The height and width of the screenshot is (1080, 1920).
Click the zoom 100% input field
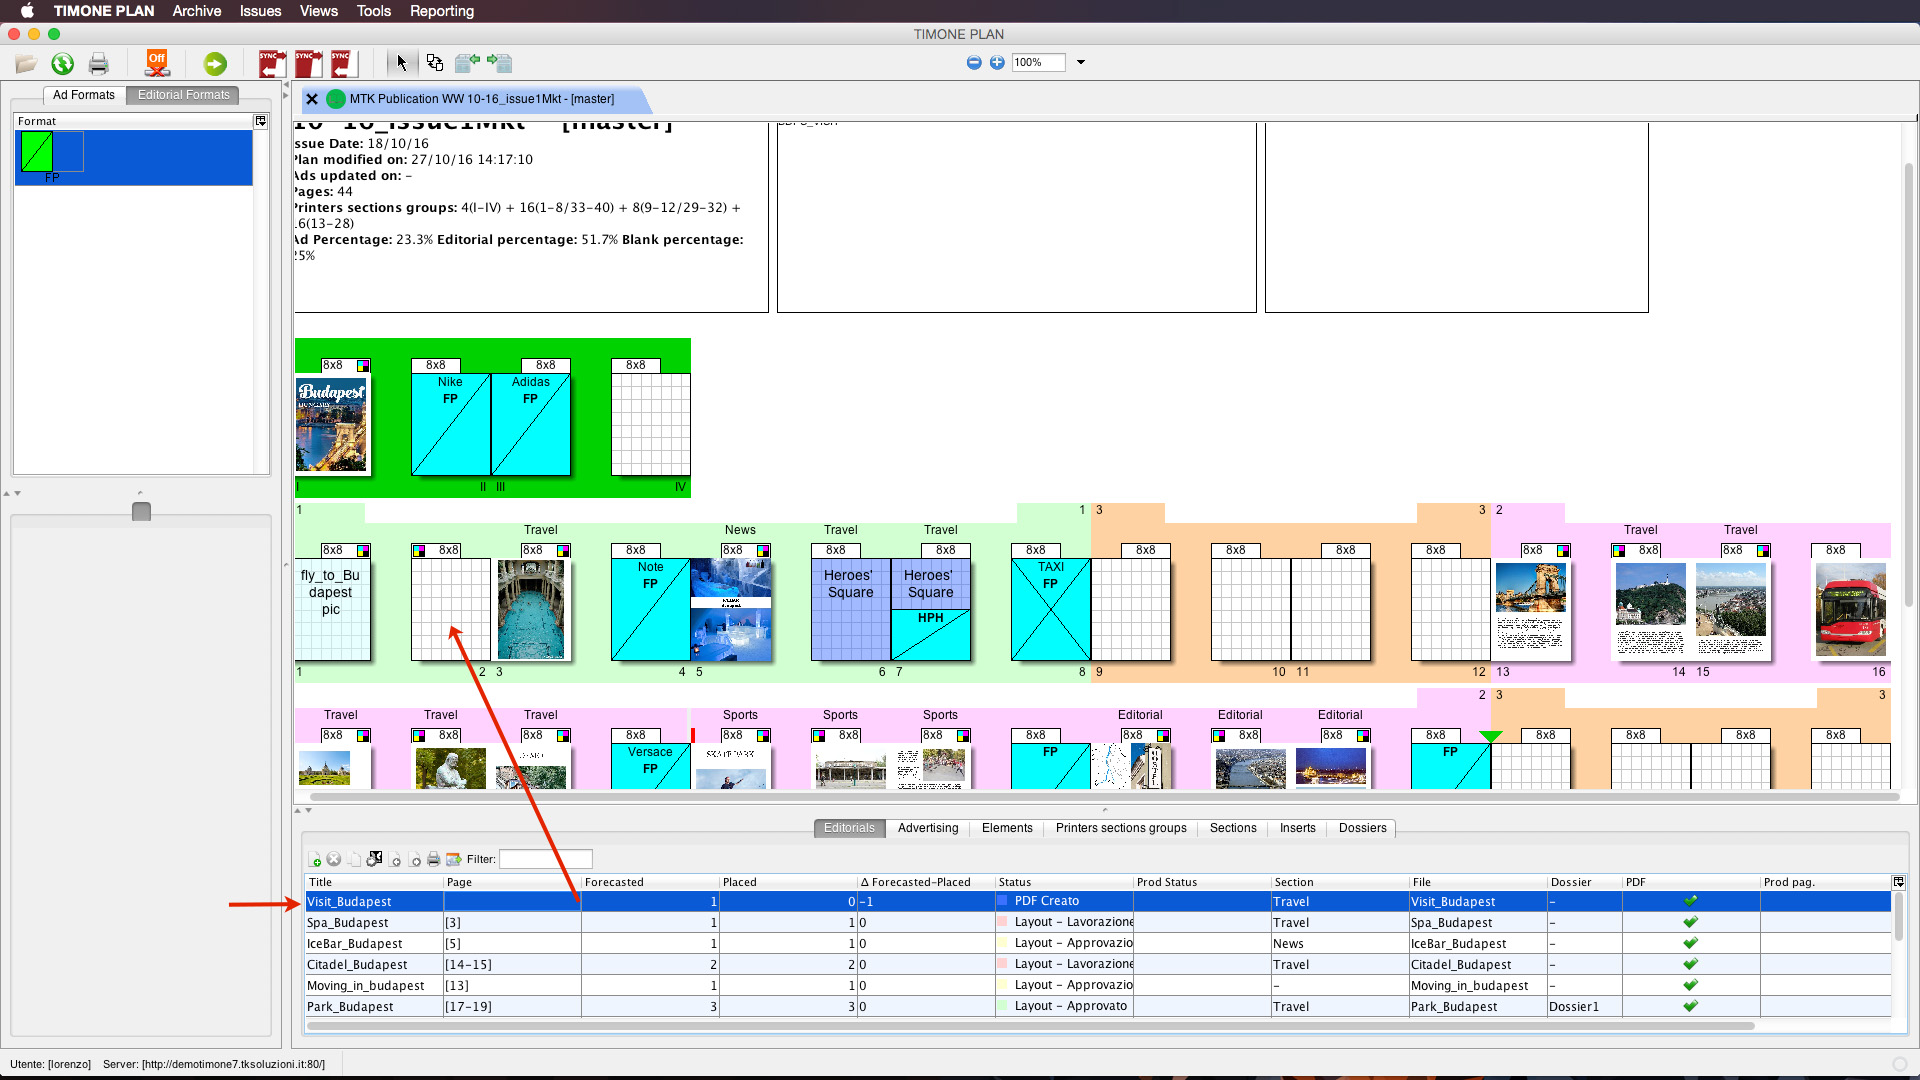pos(1038,62)
